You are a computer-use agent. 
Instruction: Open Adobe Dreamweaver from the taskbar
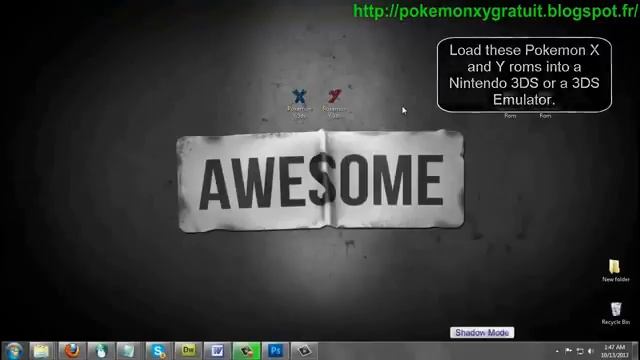click(x=188, y=351)
